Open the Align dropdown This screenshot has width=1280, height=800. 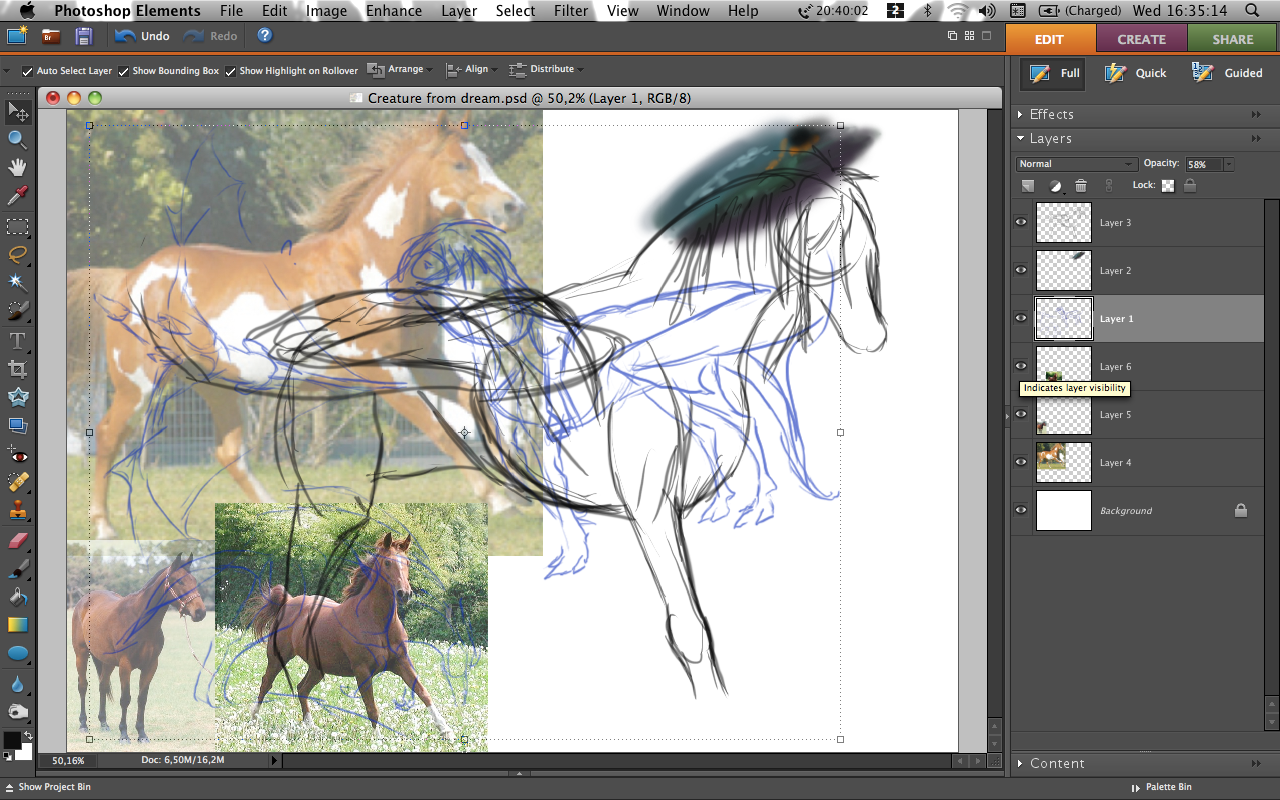tap(471, 70)
